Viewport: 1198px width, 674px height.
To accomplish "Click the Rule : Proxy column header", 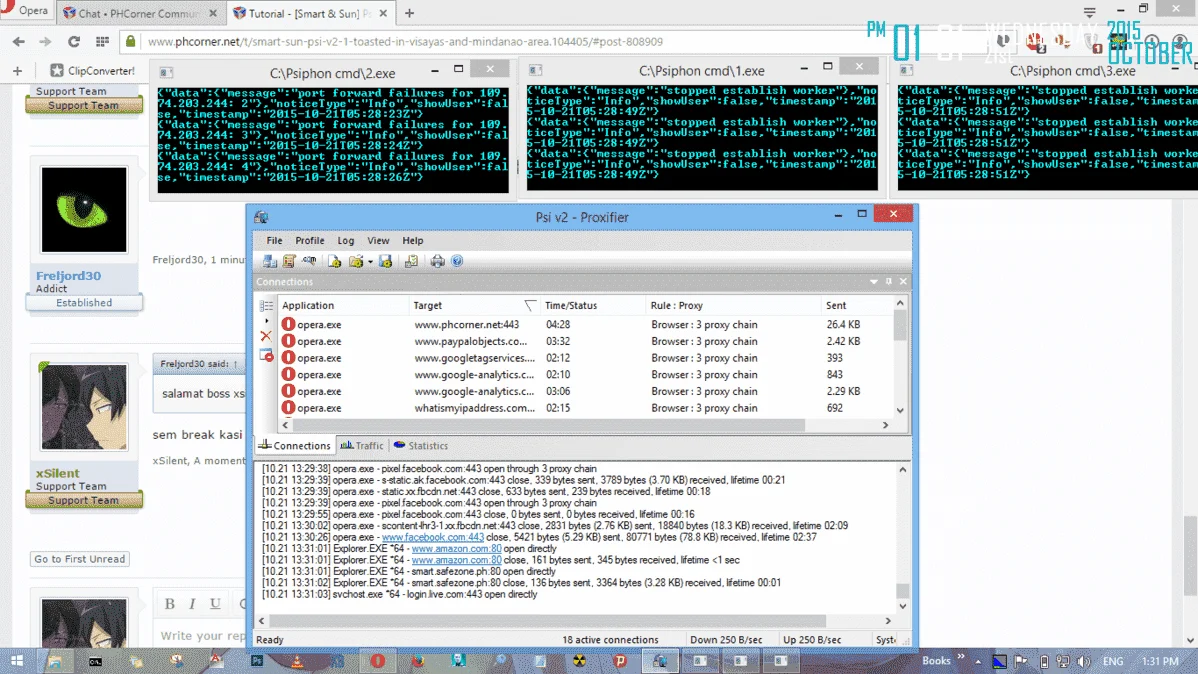I will coord(733,306).
